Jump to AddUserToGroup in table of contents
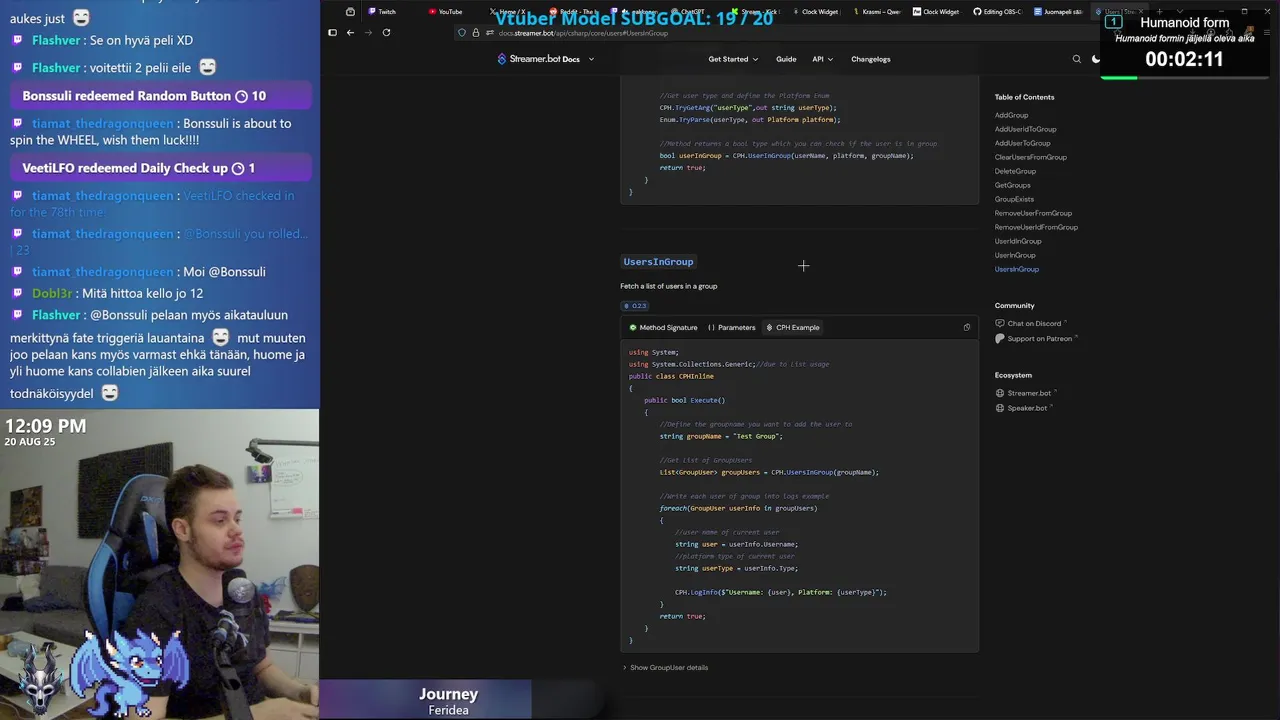The width and height of the screenshot is (1280, 720). tap(1022, 143)
